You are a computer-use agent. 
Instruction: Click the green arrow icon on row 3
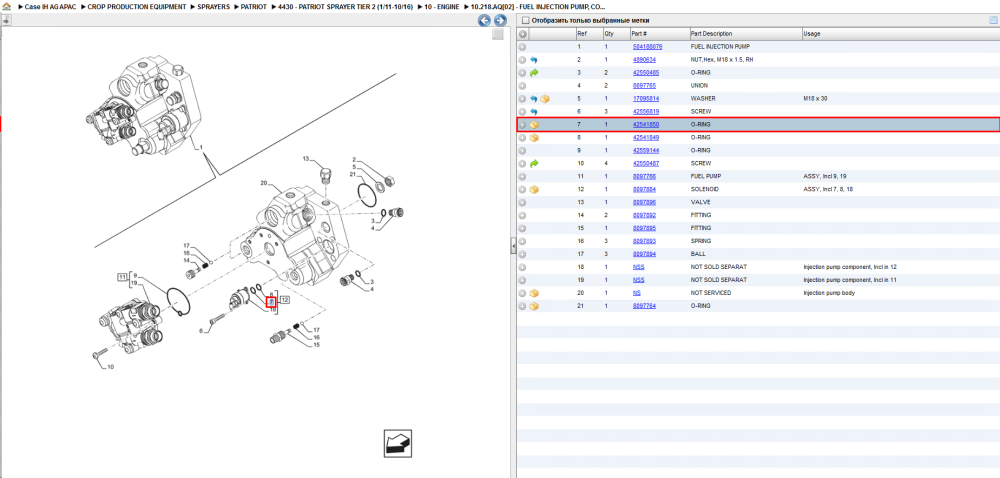(534, 73)
